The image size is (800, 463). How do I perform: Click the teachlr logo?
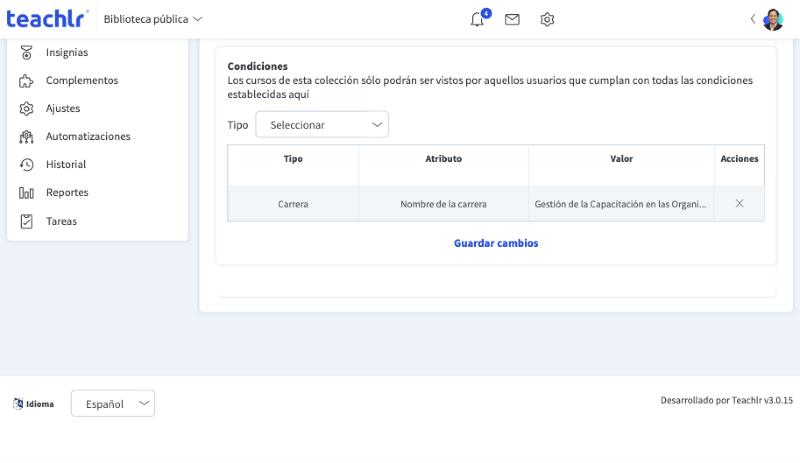click(47, 19)
